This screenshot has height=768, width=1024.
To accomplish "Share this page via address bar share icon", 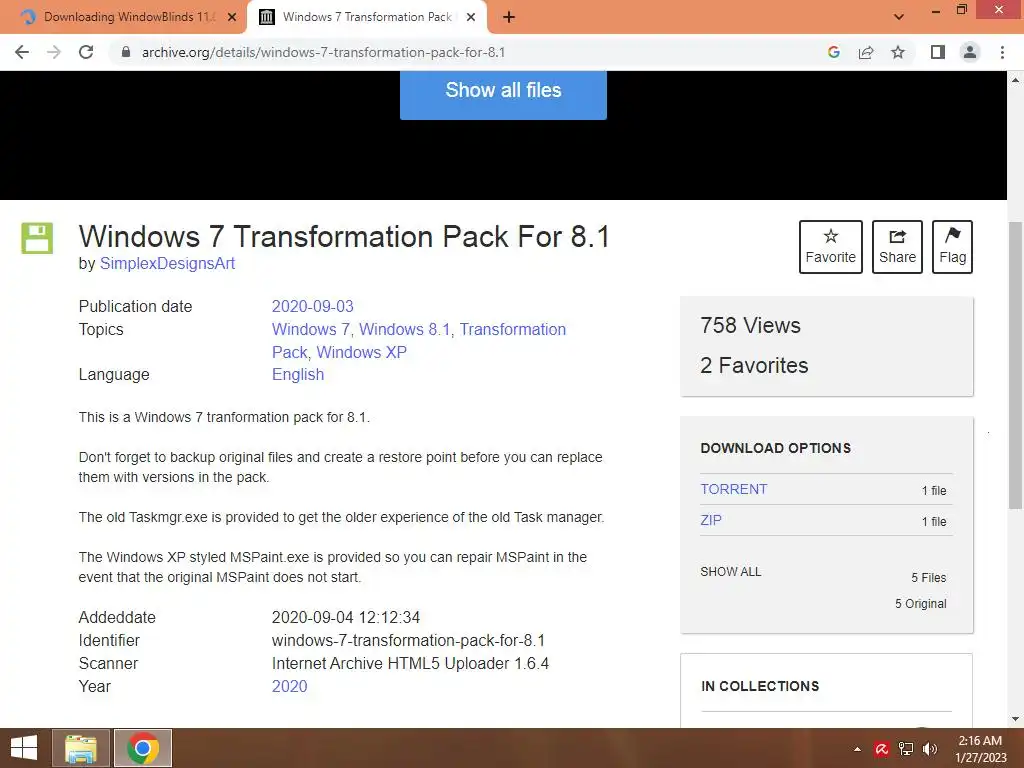I will (866, 52).
